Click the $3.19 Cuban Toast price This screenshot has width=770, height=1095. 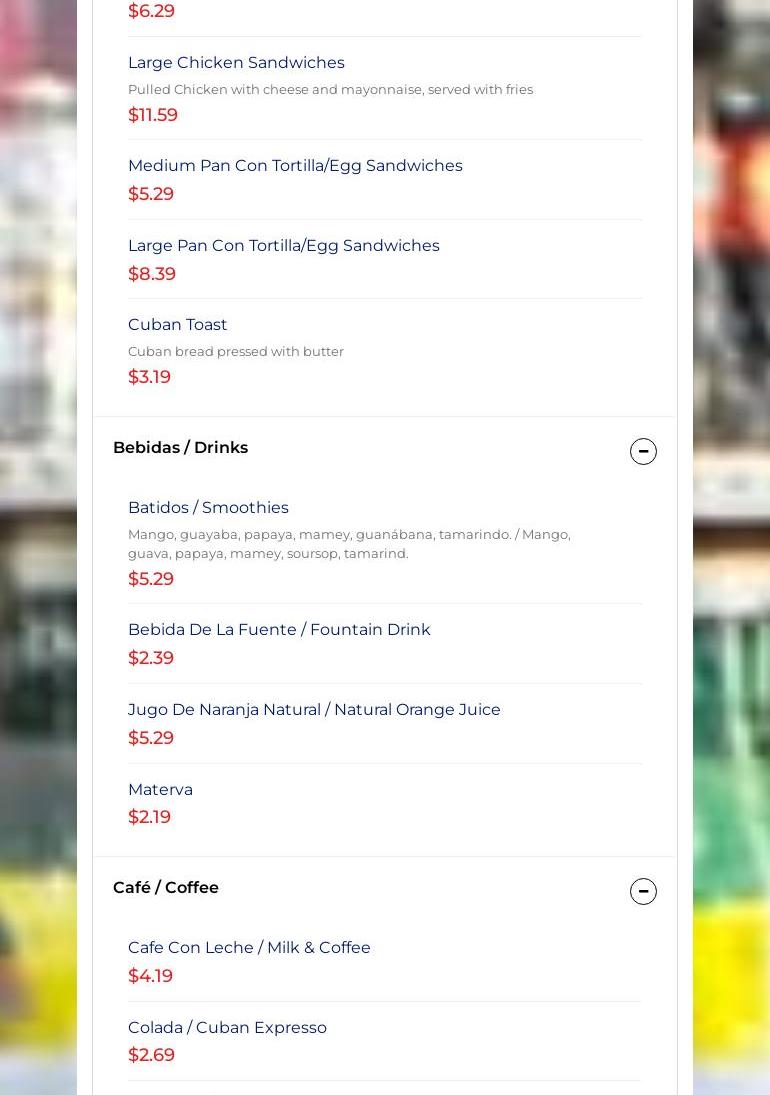[149, 377]
